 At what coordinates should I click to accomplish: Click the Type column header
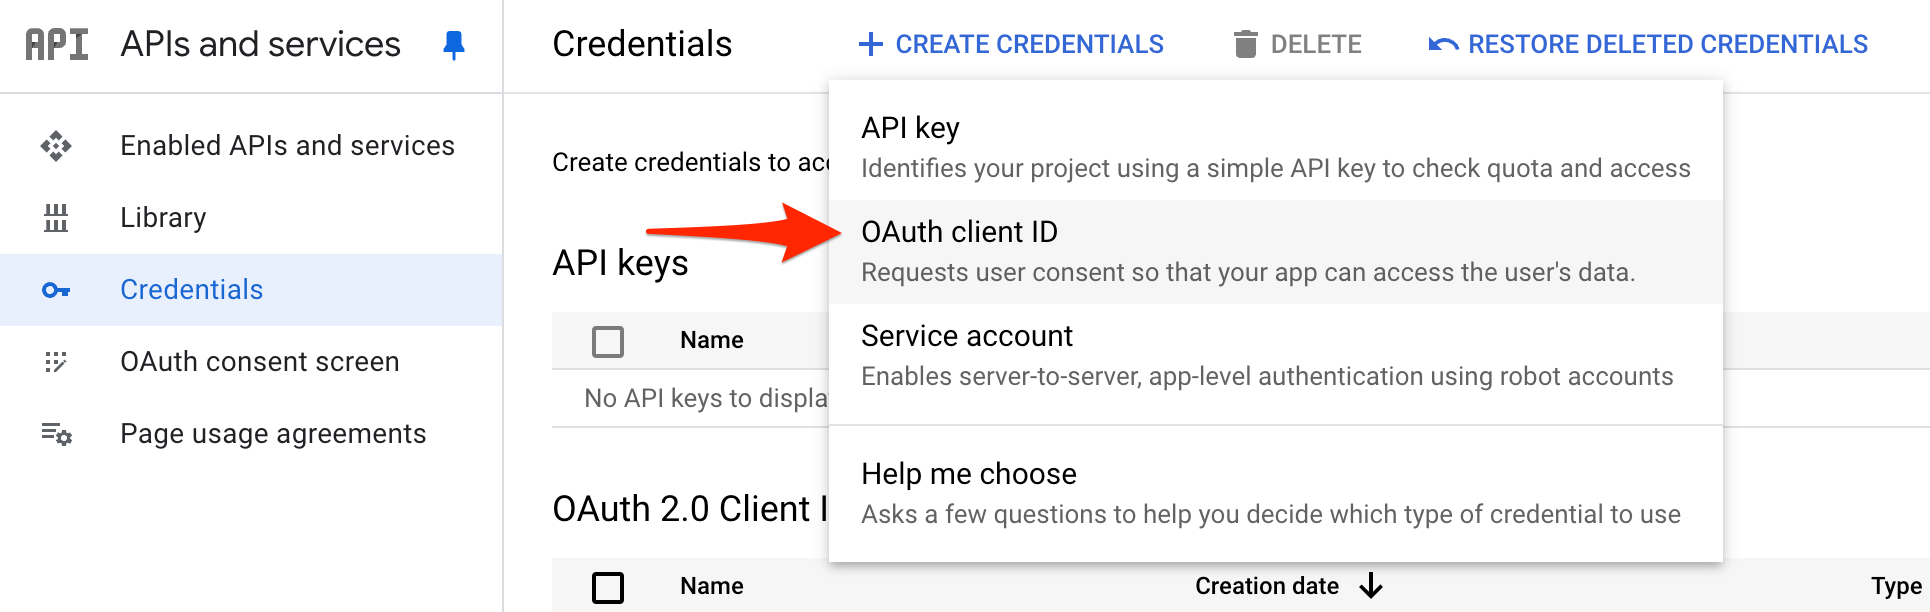coord(1896,587)
